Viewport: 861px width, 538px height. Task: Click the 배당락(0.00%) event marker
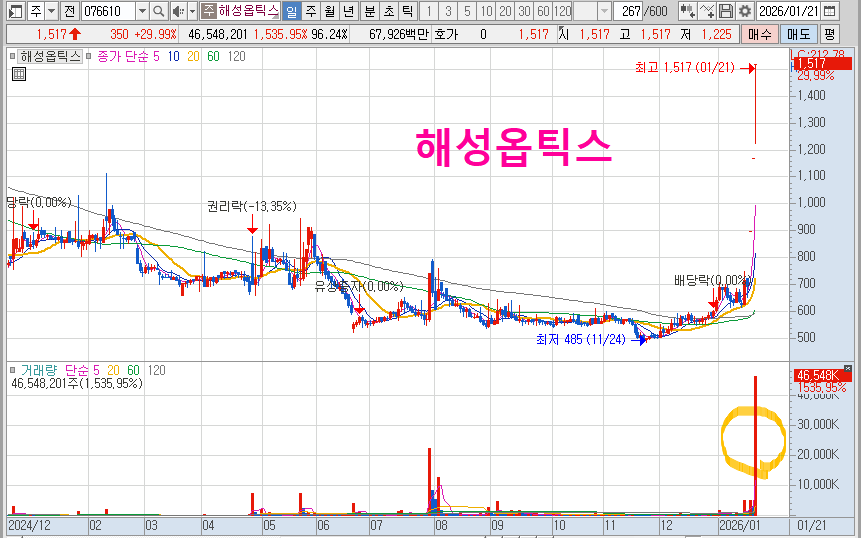(x=713, y=281)
